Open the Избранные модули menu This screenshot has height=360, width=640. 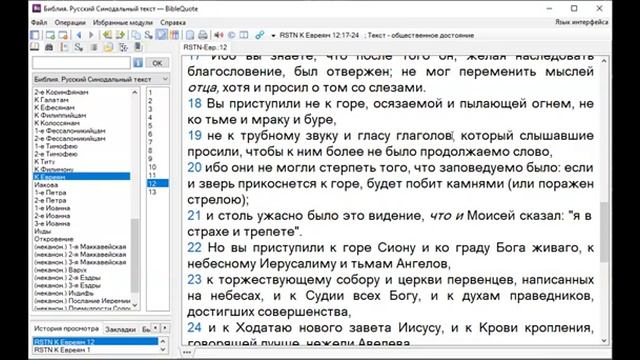tap(122, 22)
